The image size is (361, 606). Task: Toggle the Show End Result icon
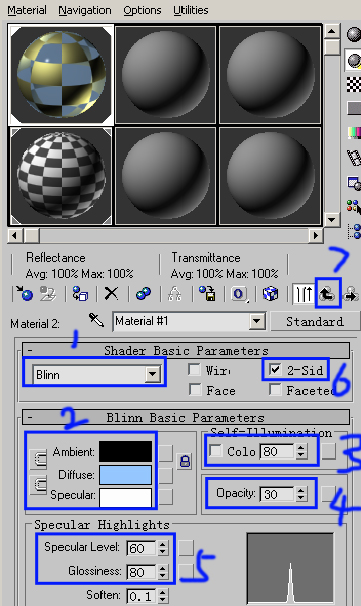tap(303, 294)
